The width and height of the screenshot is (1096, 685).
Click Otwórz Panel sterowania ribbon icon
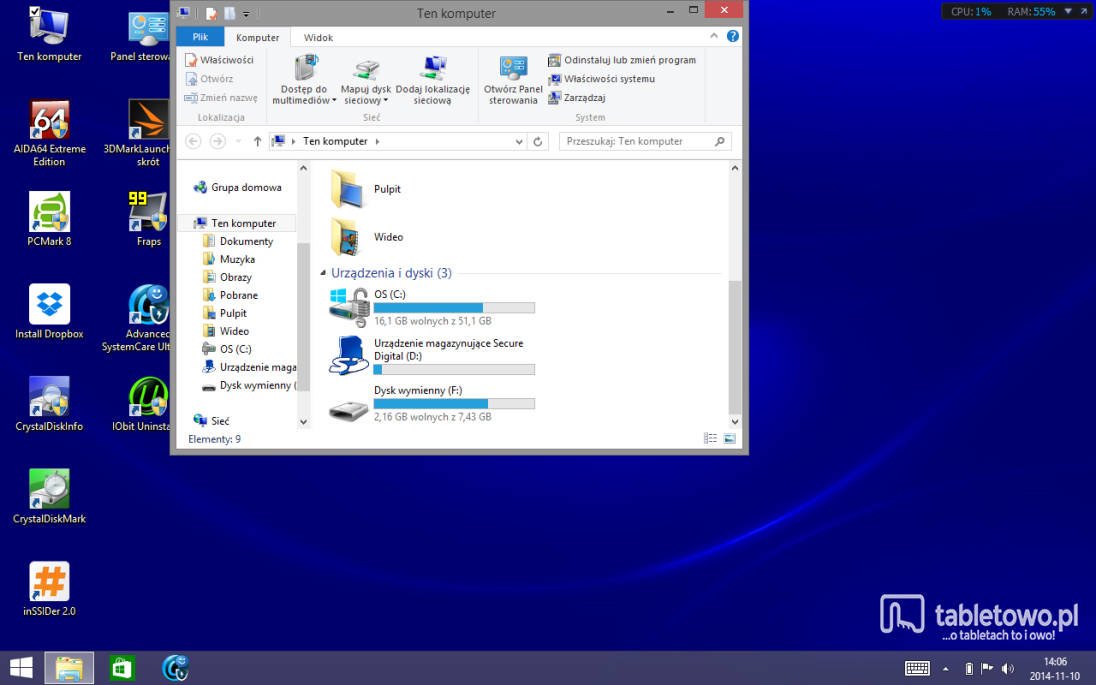(513, 79)
